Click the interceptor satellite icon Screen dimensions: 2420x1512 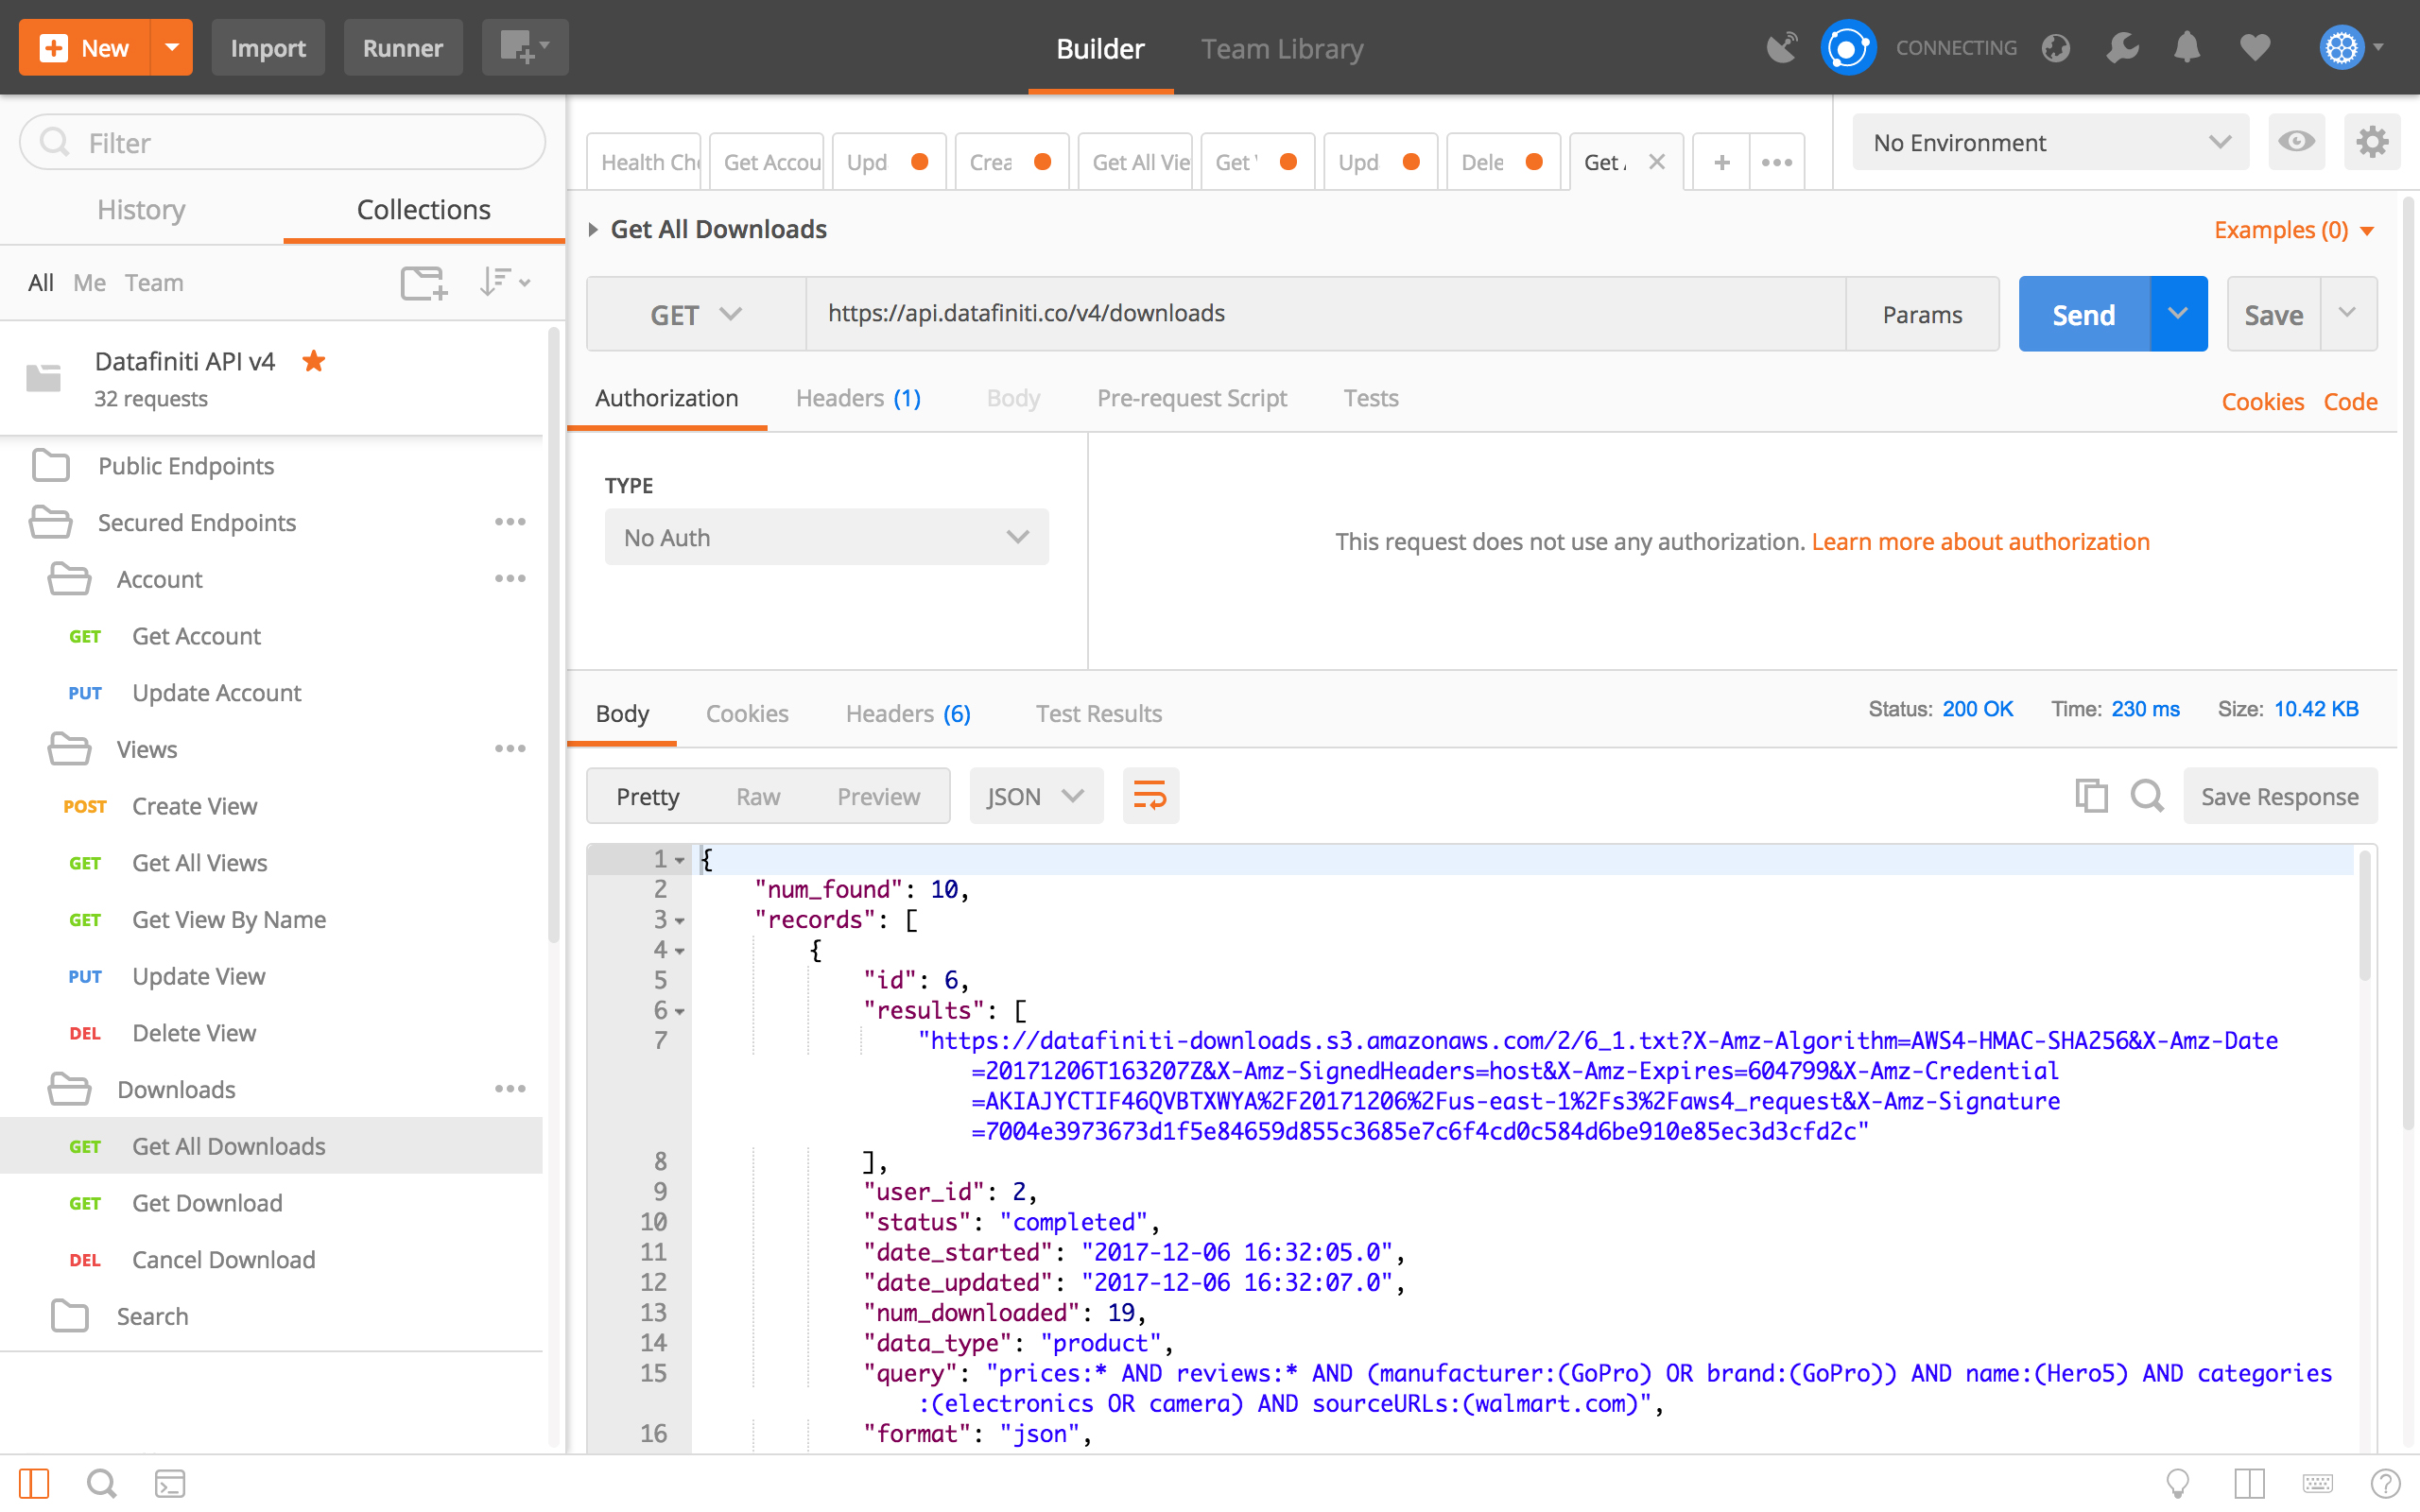coord(1782,47)
